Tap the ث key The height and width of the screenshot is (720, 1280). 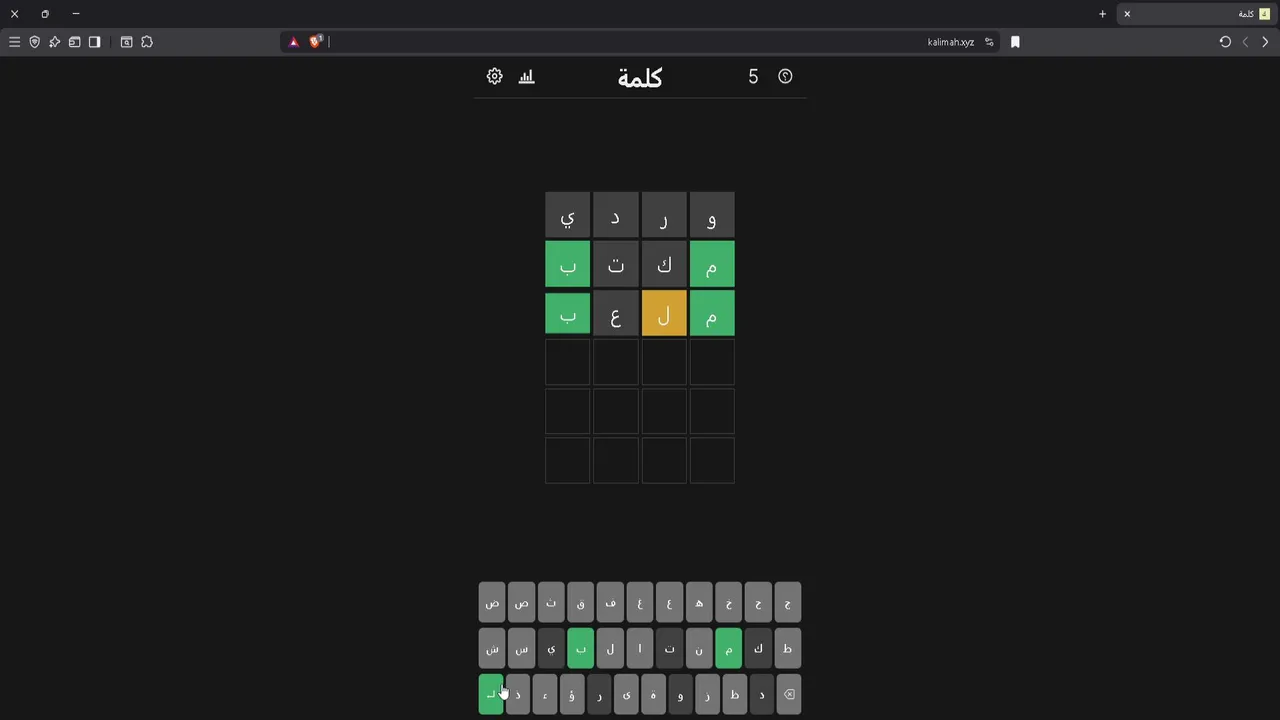551,602
